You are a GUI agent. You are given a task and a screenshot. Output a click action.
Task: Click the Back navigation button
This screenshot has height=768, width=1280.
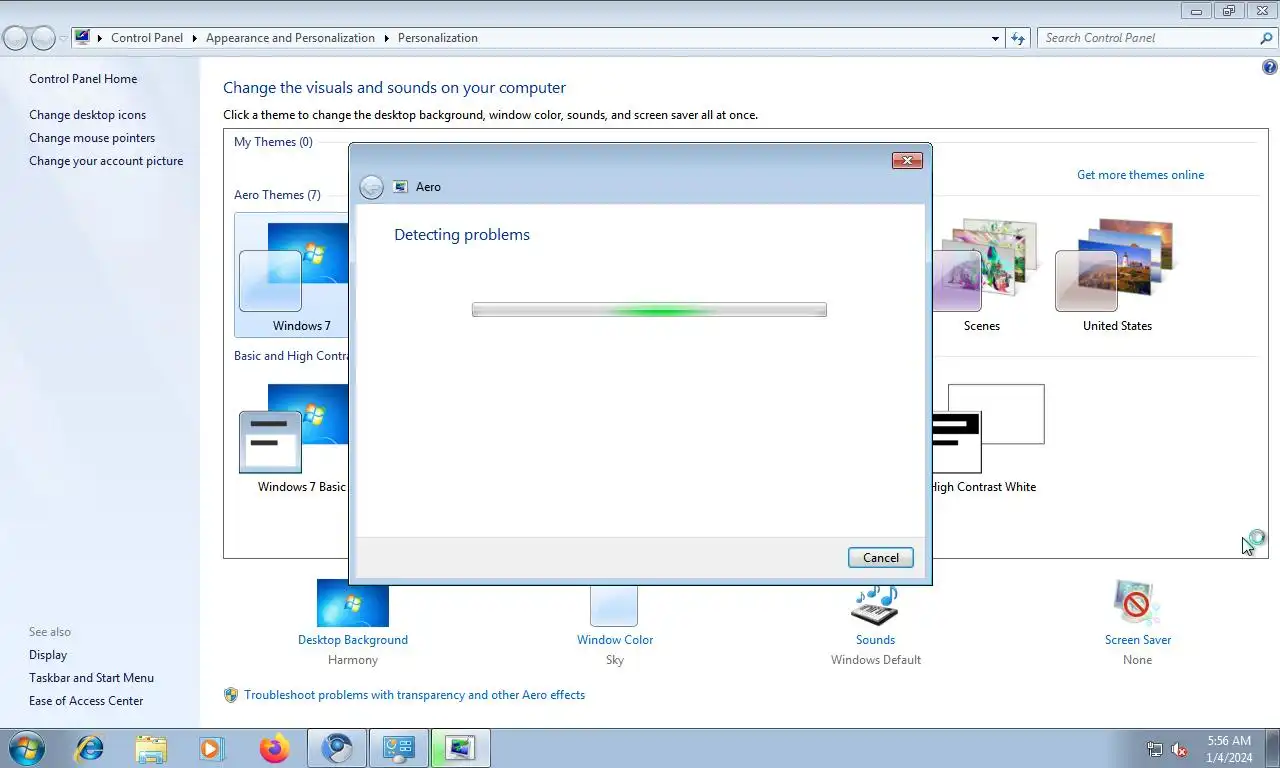click(x=16, y=38)
